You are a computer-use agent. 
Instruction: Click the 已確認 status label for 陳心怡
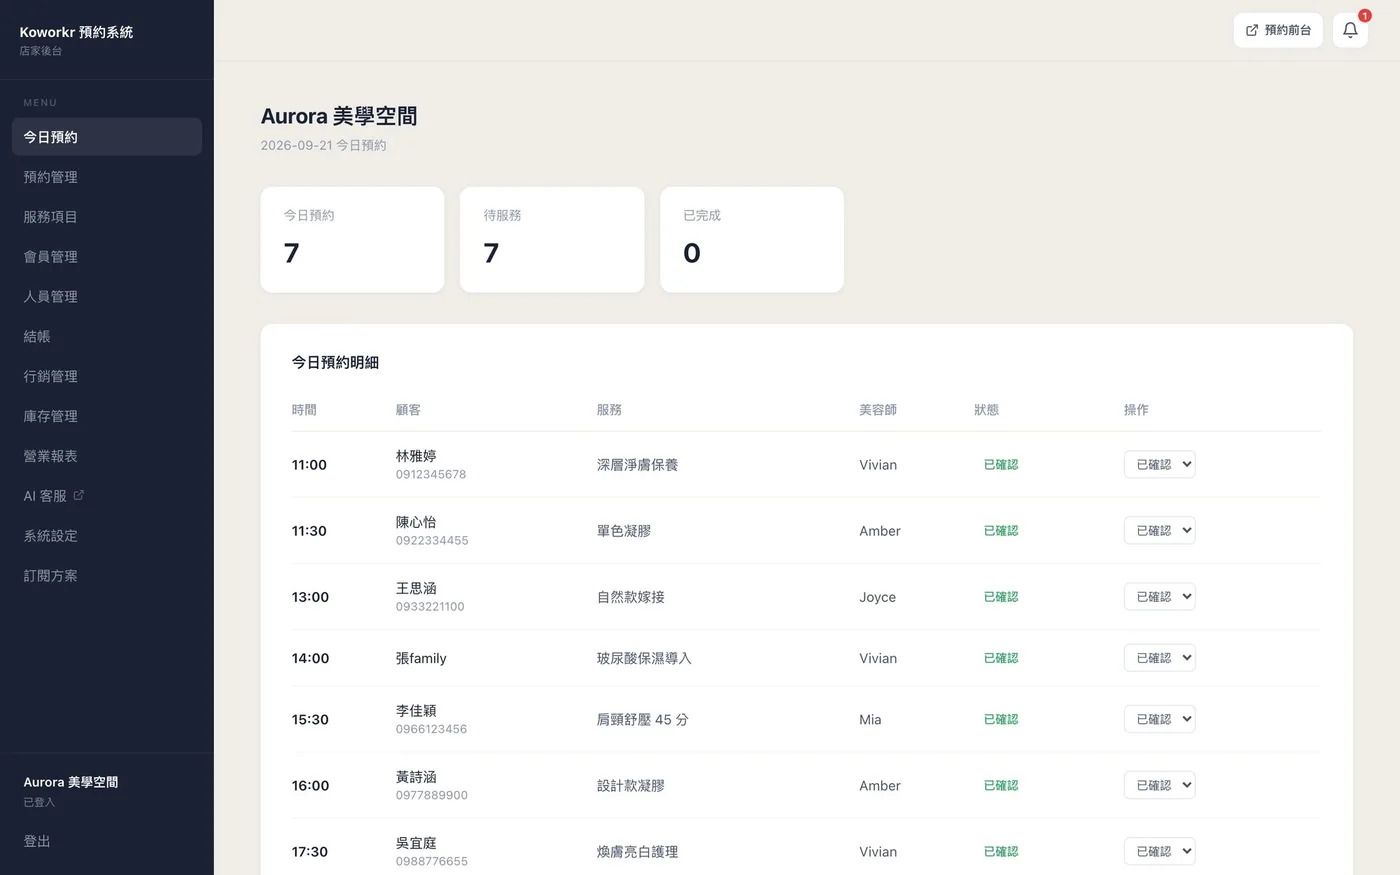tap(1001, 531)
